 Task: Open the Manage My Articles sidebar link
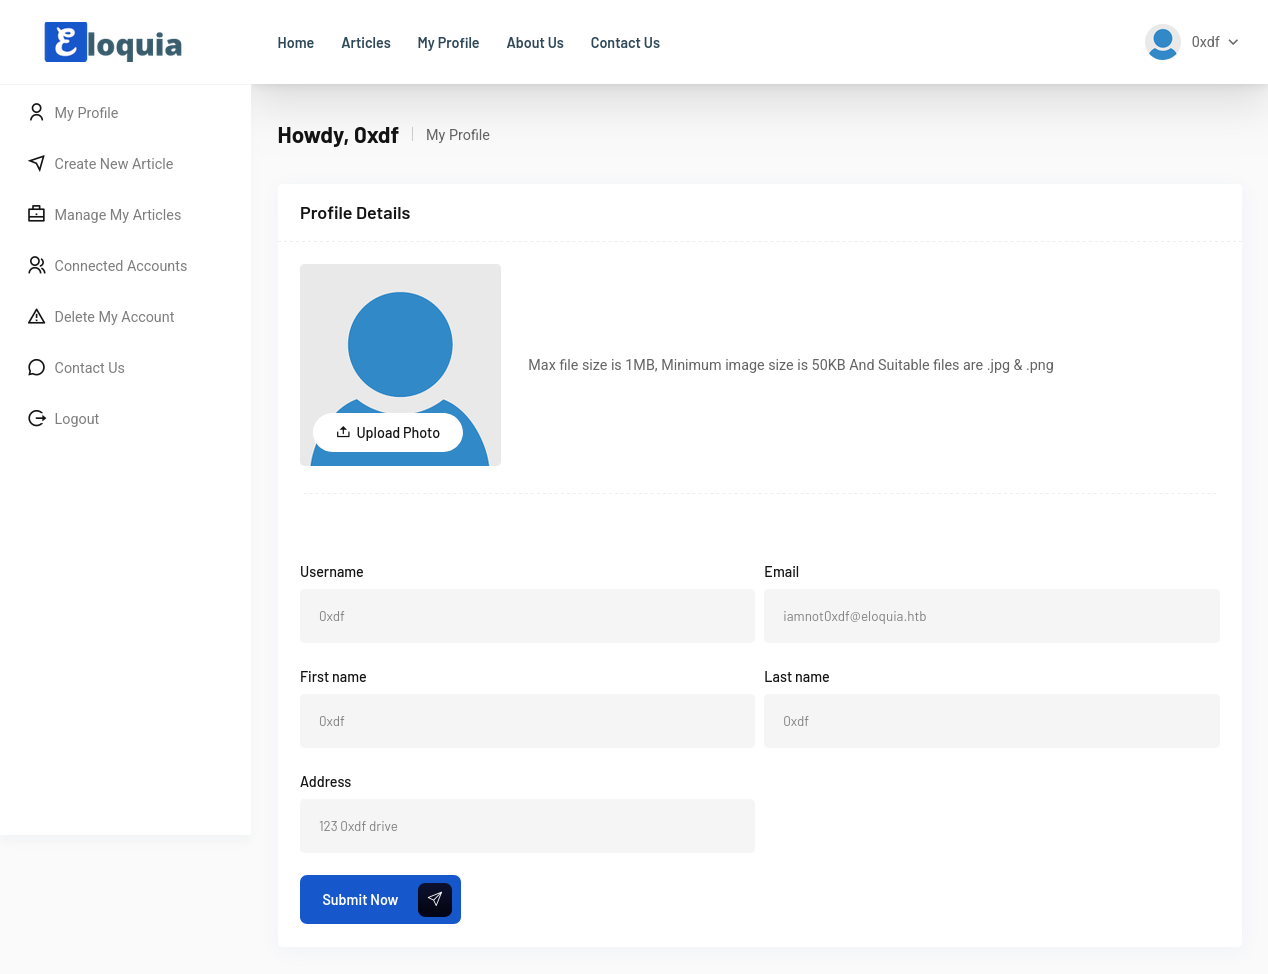pos(118,215)
